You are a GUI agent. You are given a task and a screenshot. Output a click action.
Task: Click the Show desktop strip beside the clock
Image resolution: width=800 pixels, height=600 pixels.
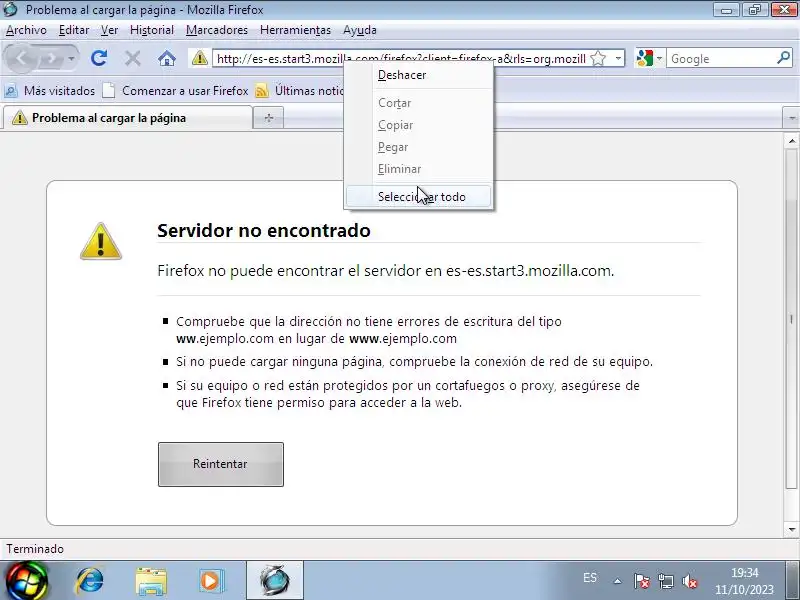pos(794,581)
